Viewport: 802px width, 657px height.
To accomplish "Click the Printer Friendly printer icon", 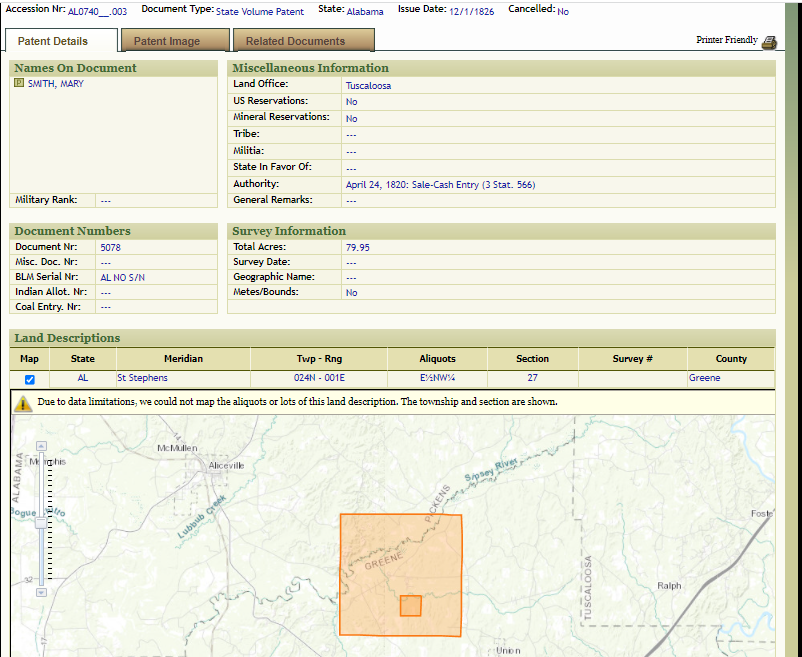I will click(769, 42).
